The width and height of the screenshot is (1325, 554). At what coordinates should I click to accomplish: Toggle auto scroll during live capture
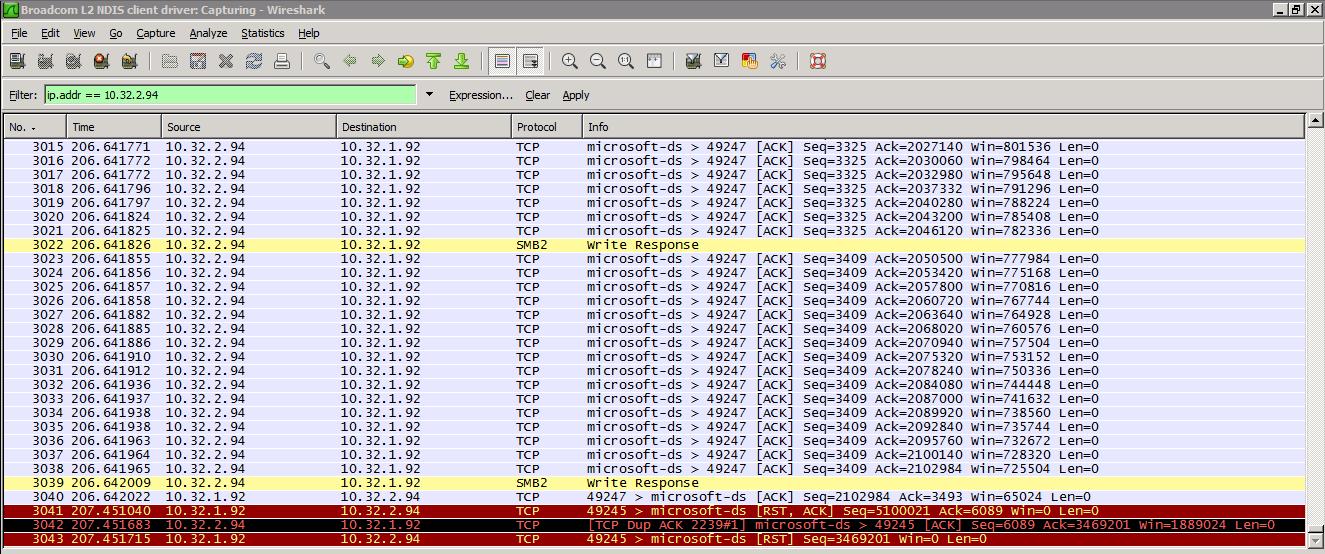point(530,61)
